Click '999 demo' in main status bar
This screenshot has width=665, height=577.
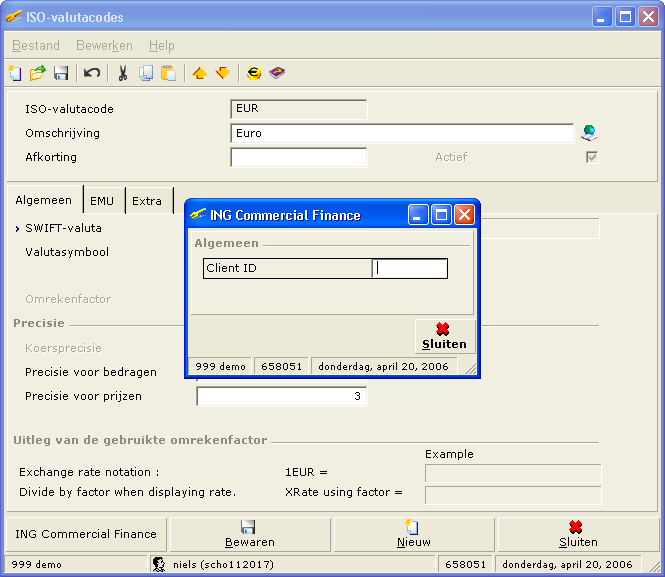tap(36, 565)
